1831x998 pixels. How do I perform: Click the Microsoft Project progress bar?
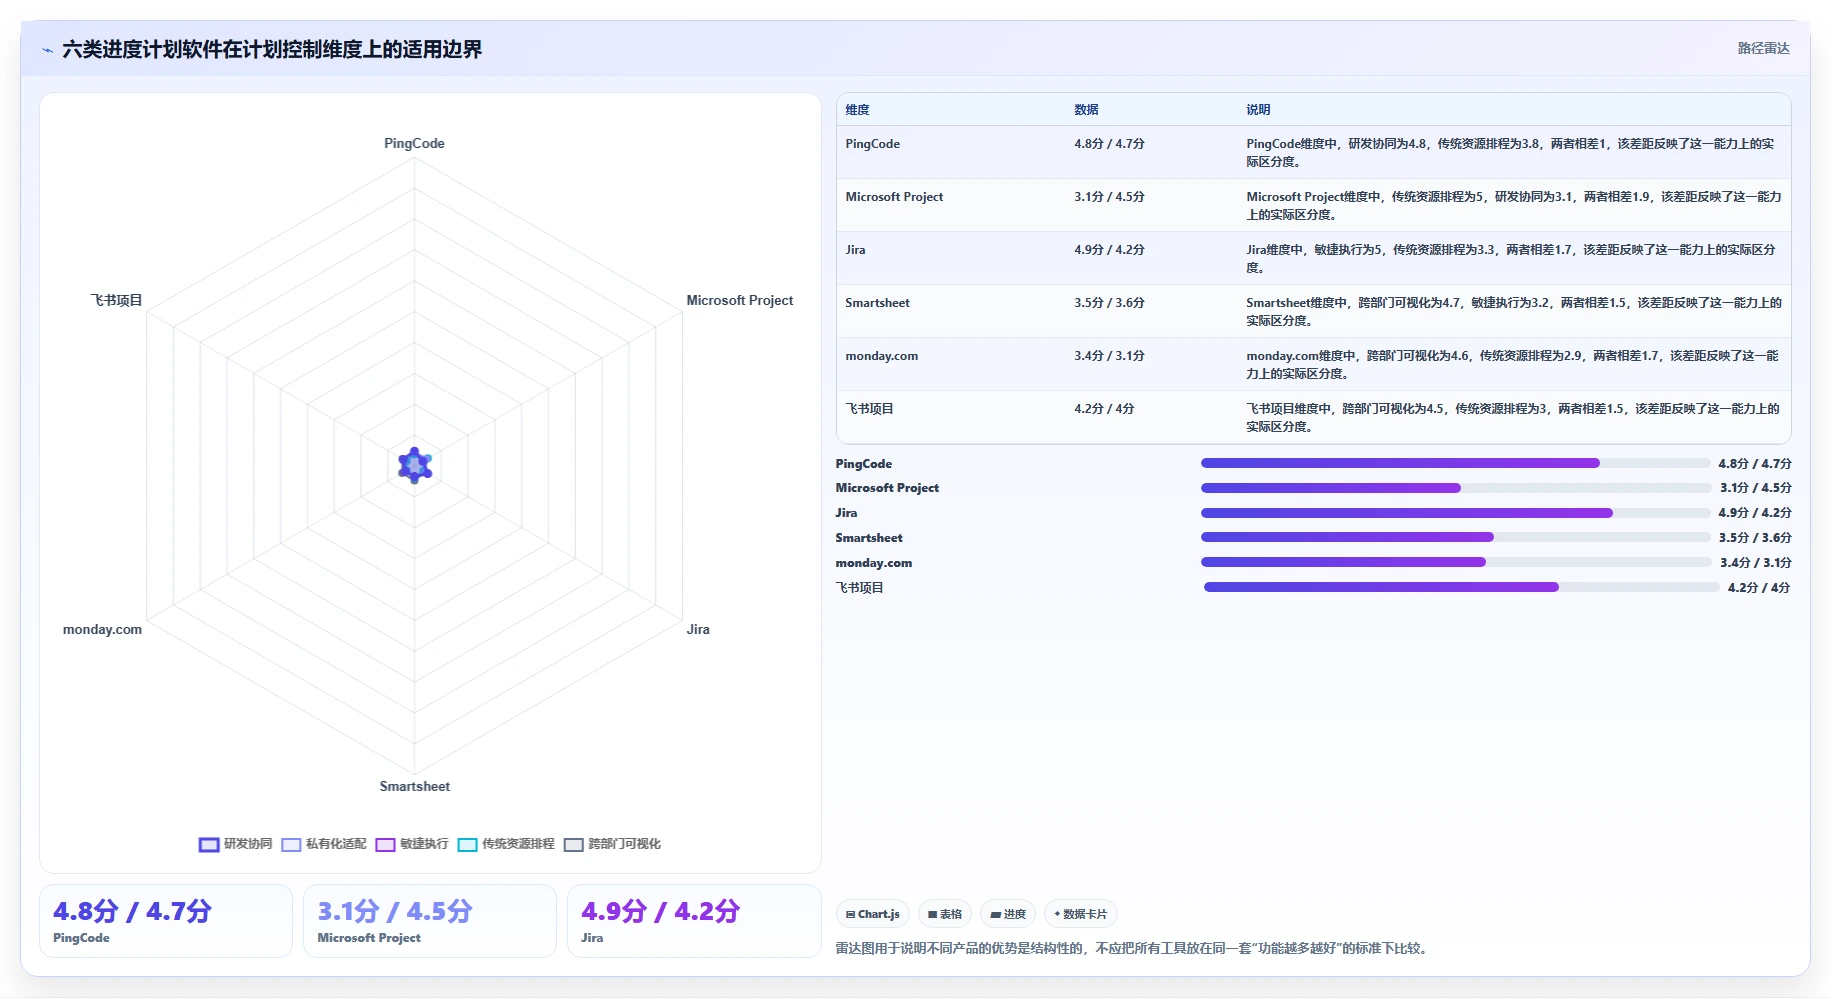tap(1455, 488)
